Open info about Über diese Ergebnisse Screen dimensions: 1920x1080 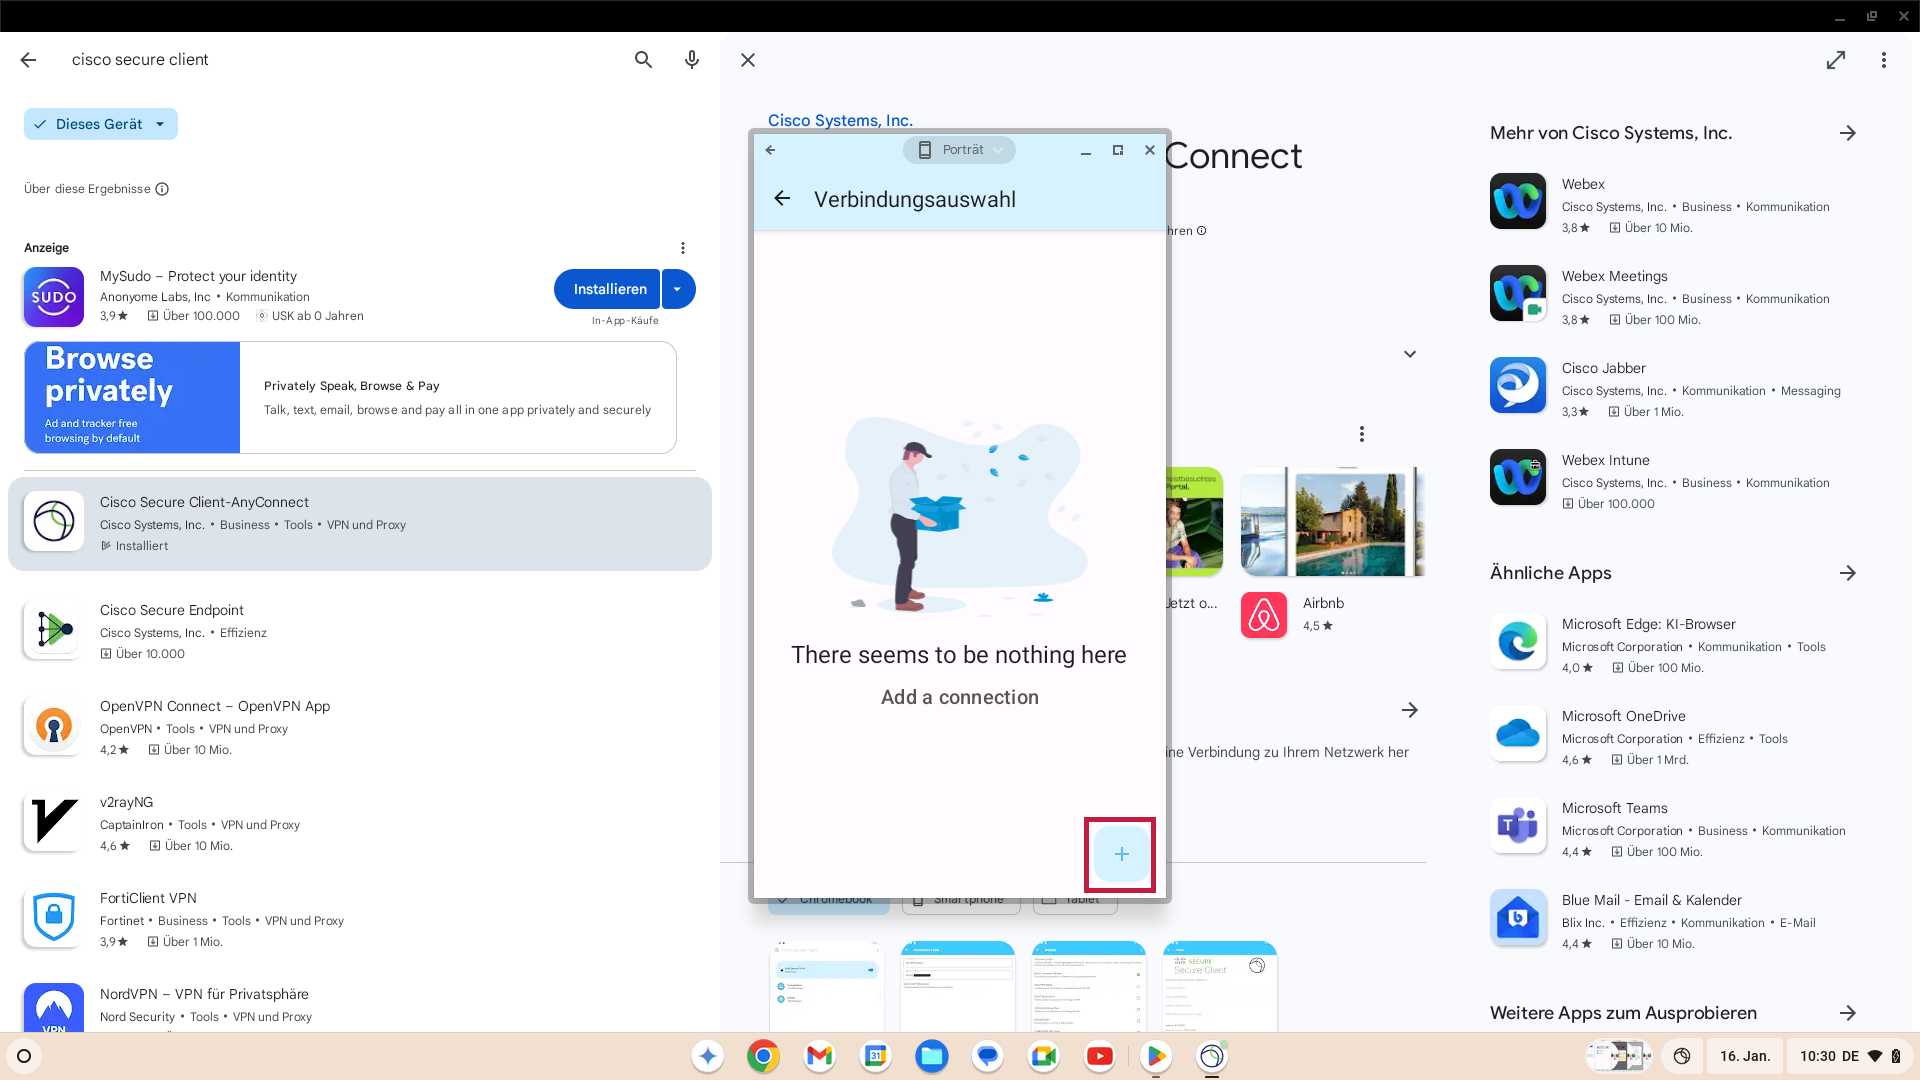pos(162,189)
